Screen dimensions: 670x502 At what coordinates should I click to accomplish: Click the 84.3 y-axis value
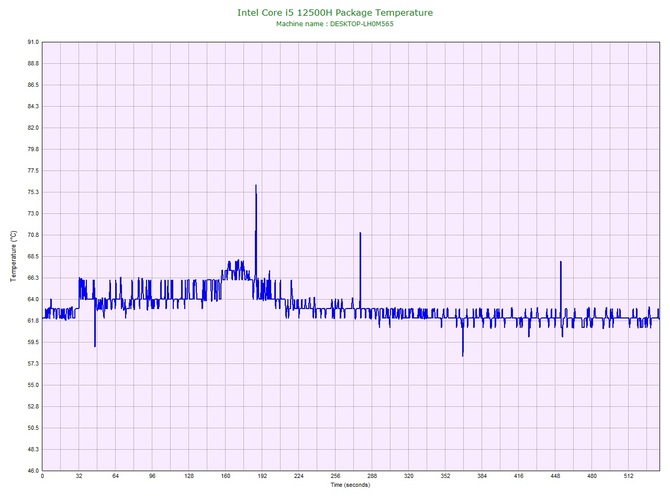tap(33, 106)
